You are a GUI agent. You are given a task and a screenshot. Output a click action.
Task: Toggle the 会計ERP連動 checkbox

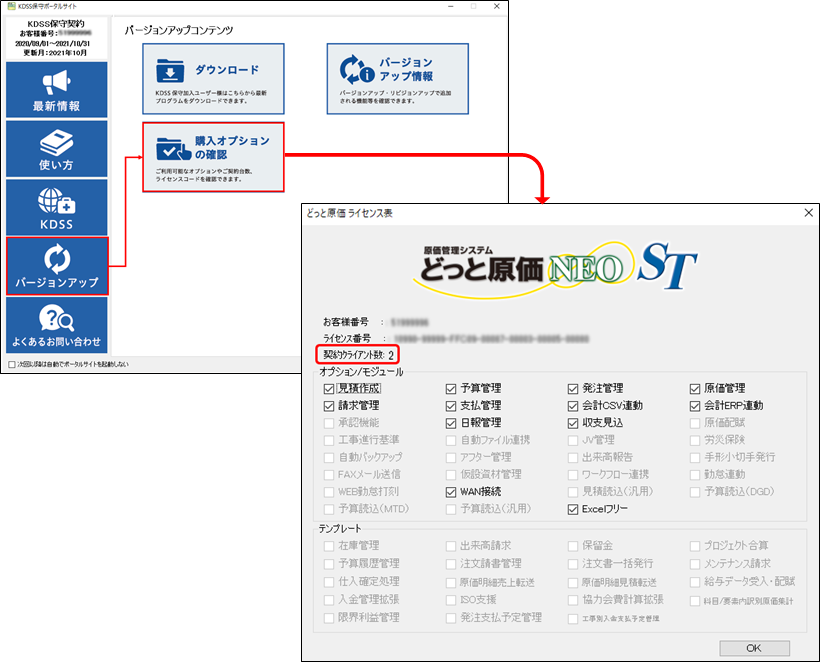(x=694, y=406)
